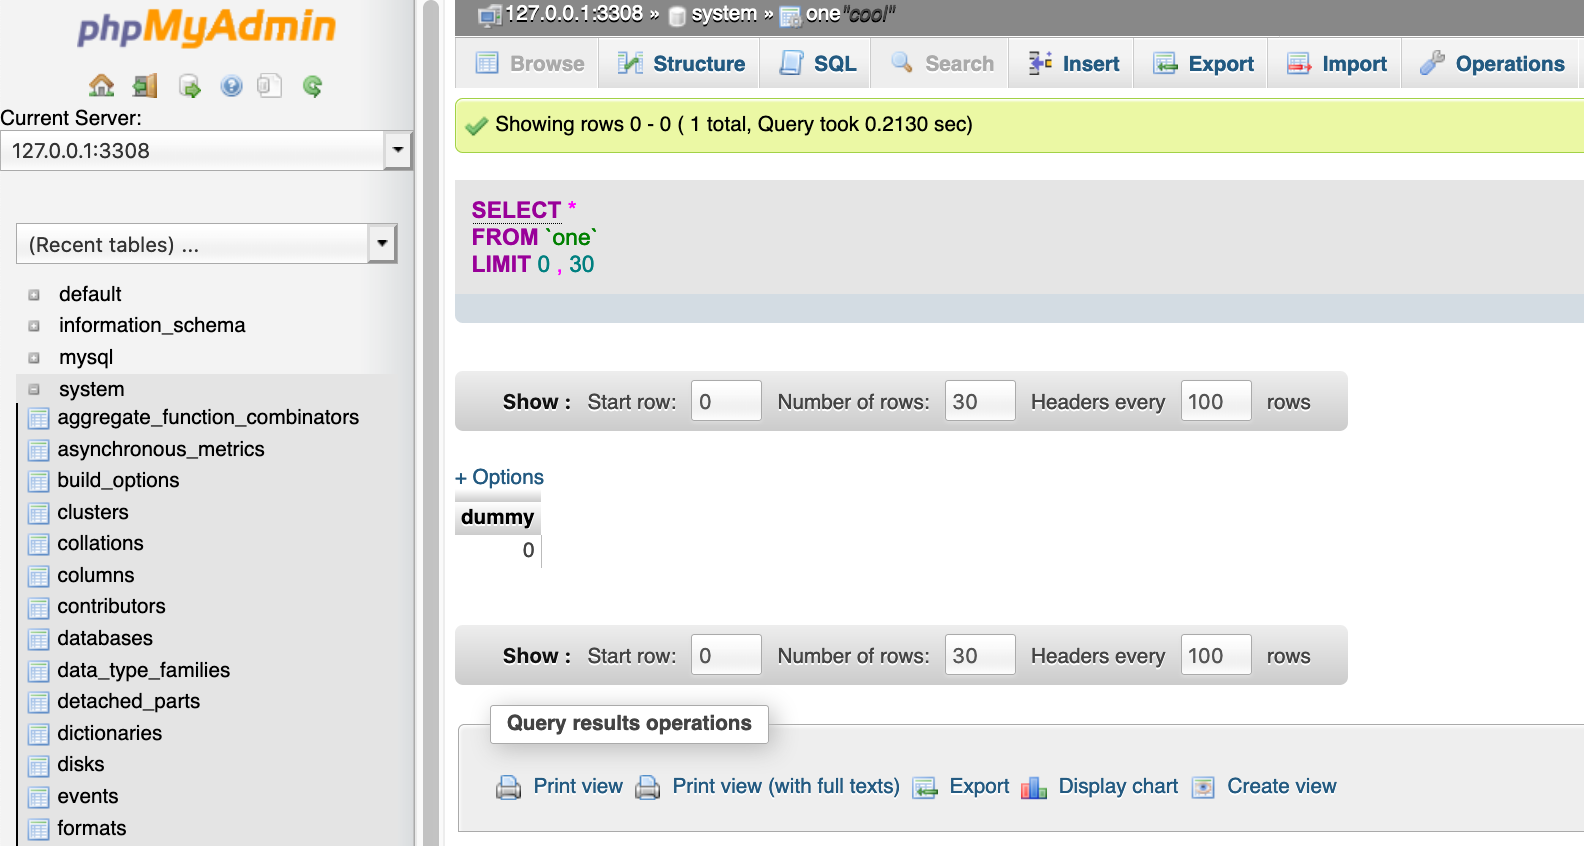
Task: Open the Import tab
Action: click(x=1335, y=63)
